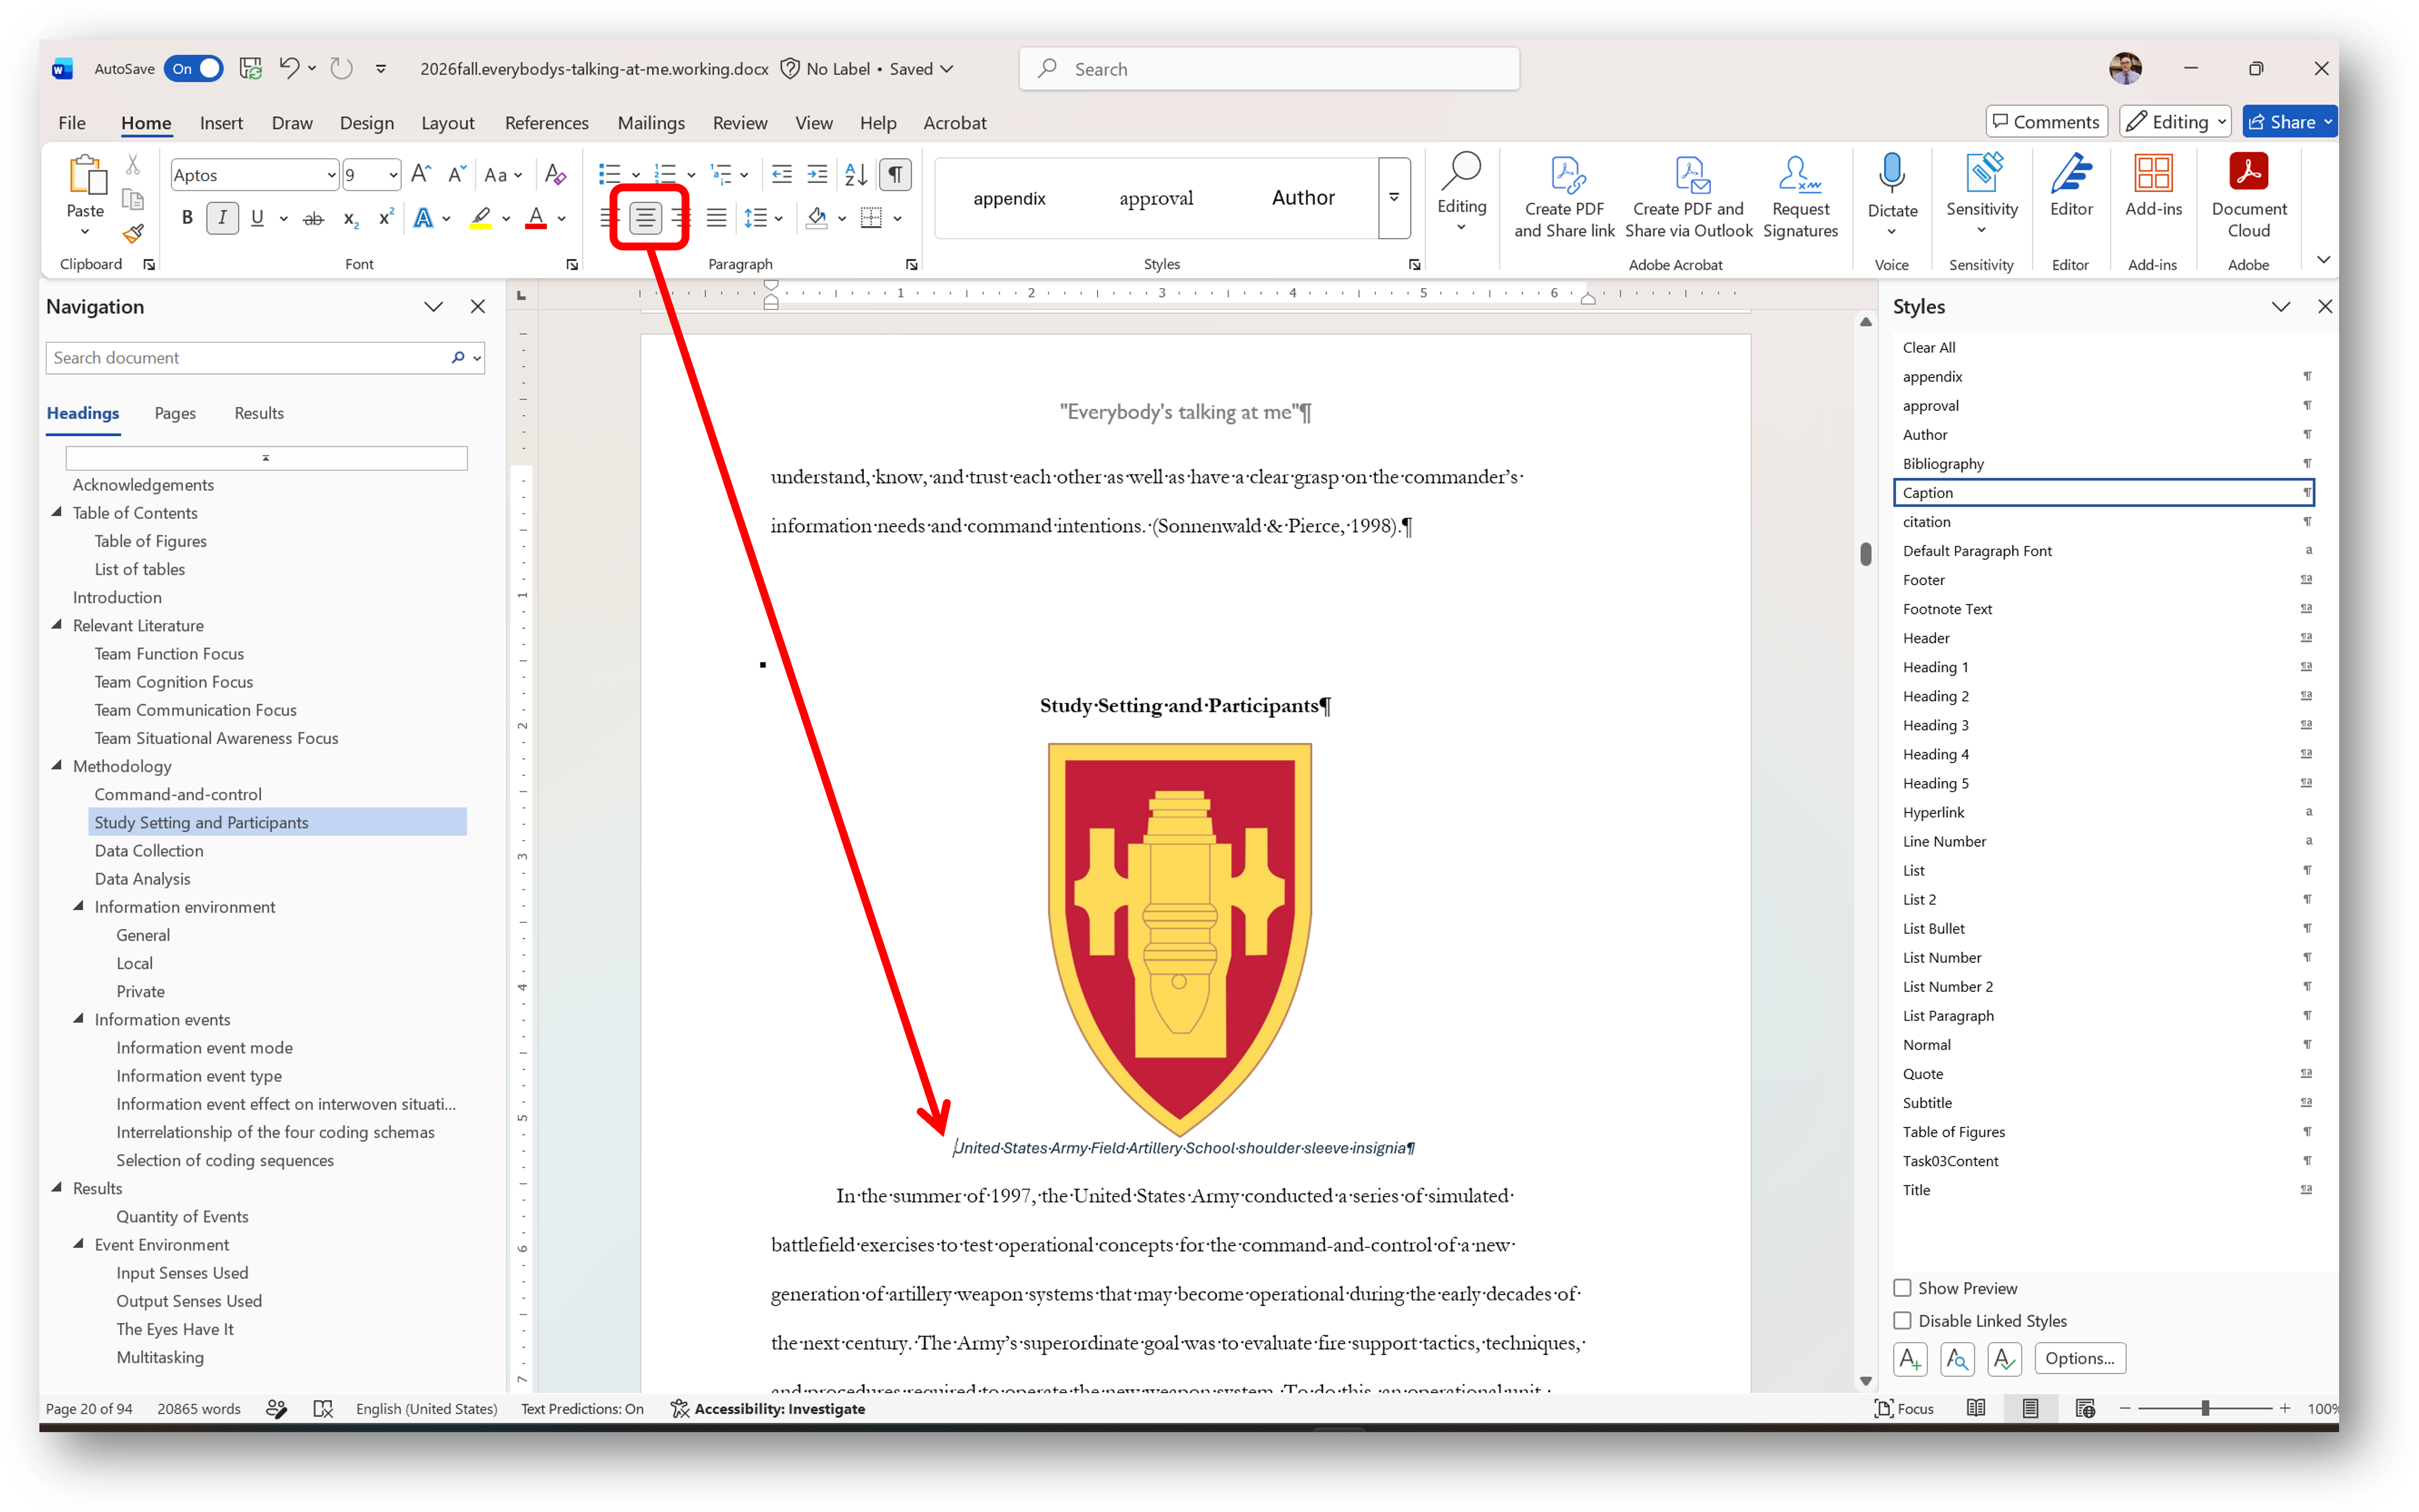The width and height of the screenshot is (2419, 1512).
Task: Click the vertical document scrollbar thumb
Action: click(1865, 553)
